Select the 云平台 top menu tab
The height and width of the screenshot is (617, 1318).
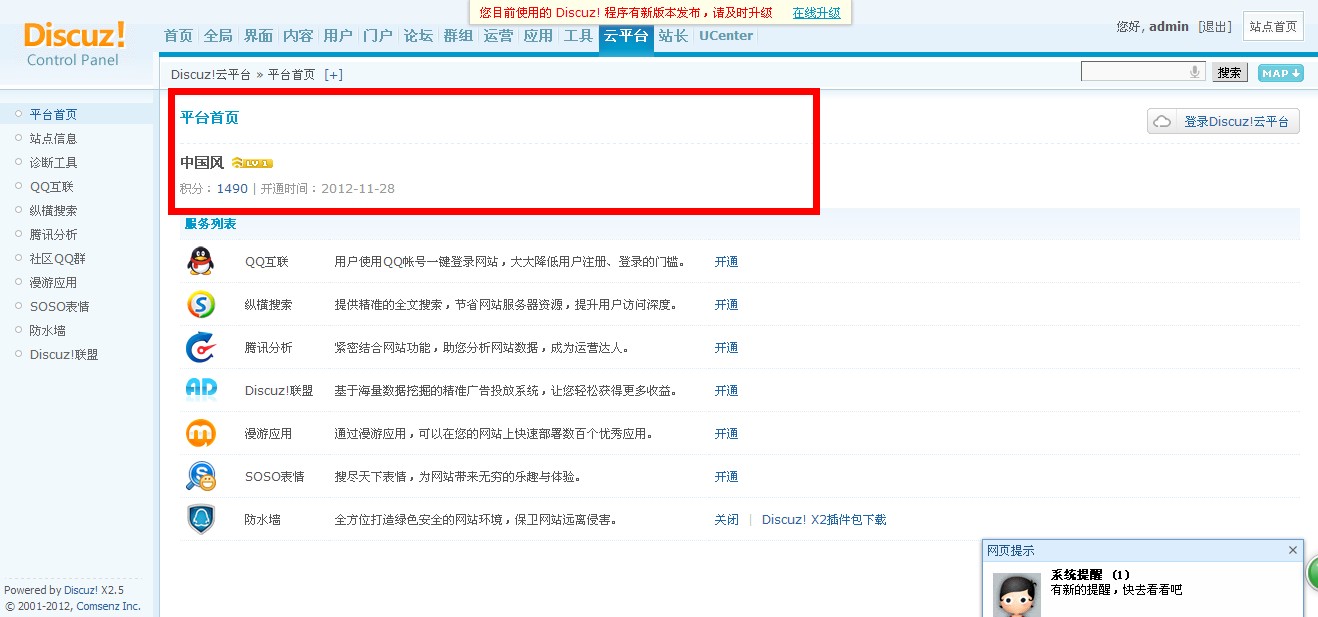[626, 36]
